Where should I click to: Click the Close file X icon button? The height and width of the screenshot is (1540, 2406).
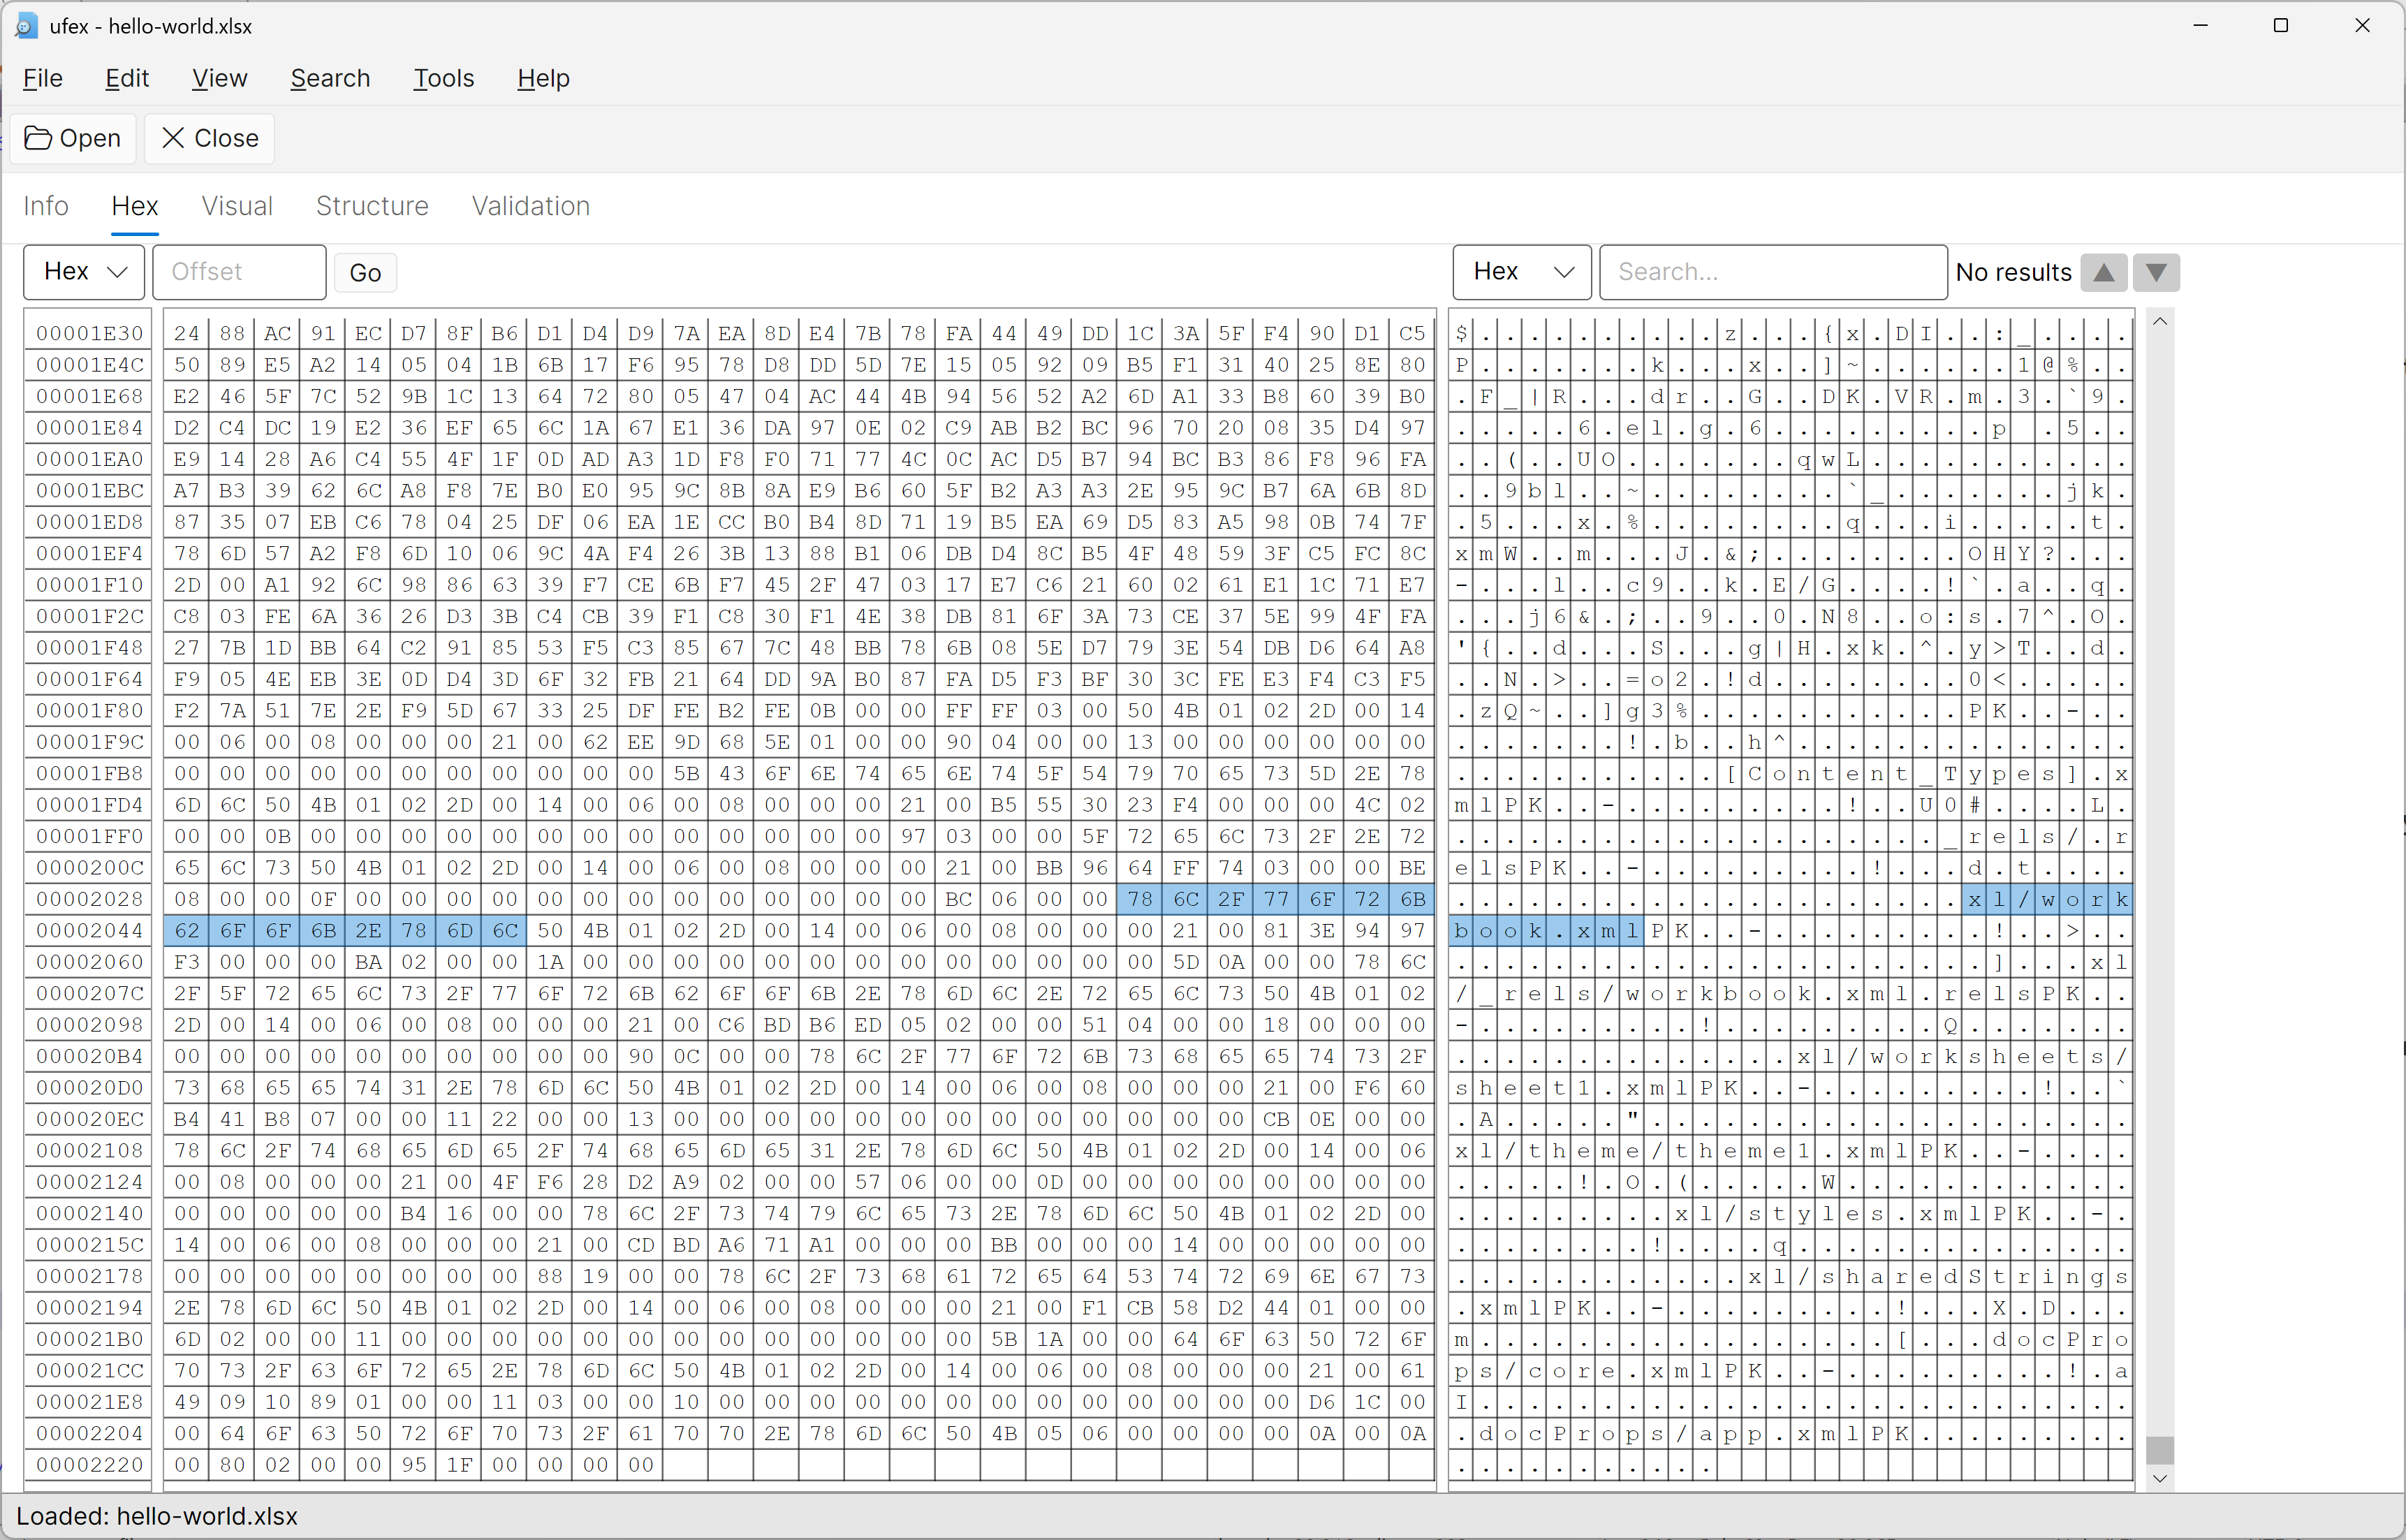[210, 138]
